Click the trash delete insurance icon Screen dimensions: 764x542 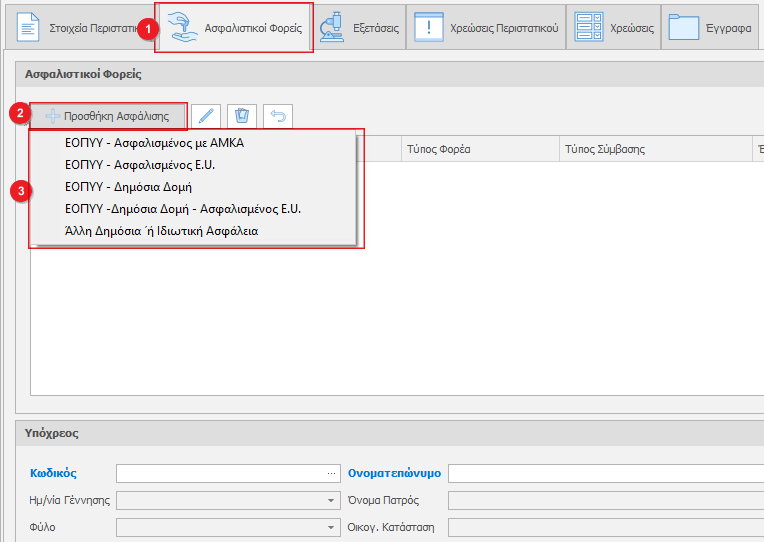click(241, 116)
